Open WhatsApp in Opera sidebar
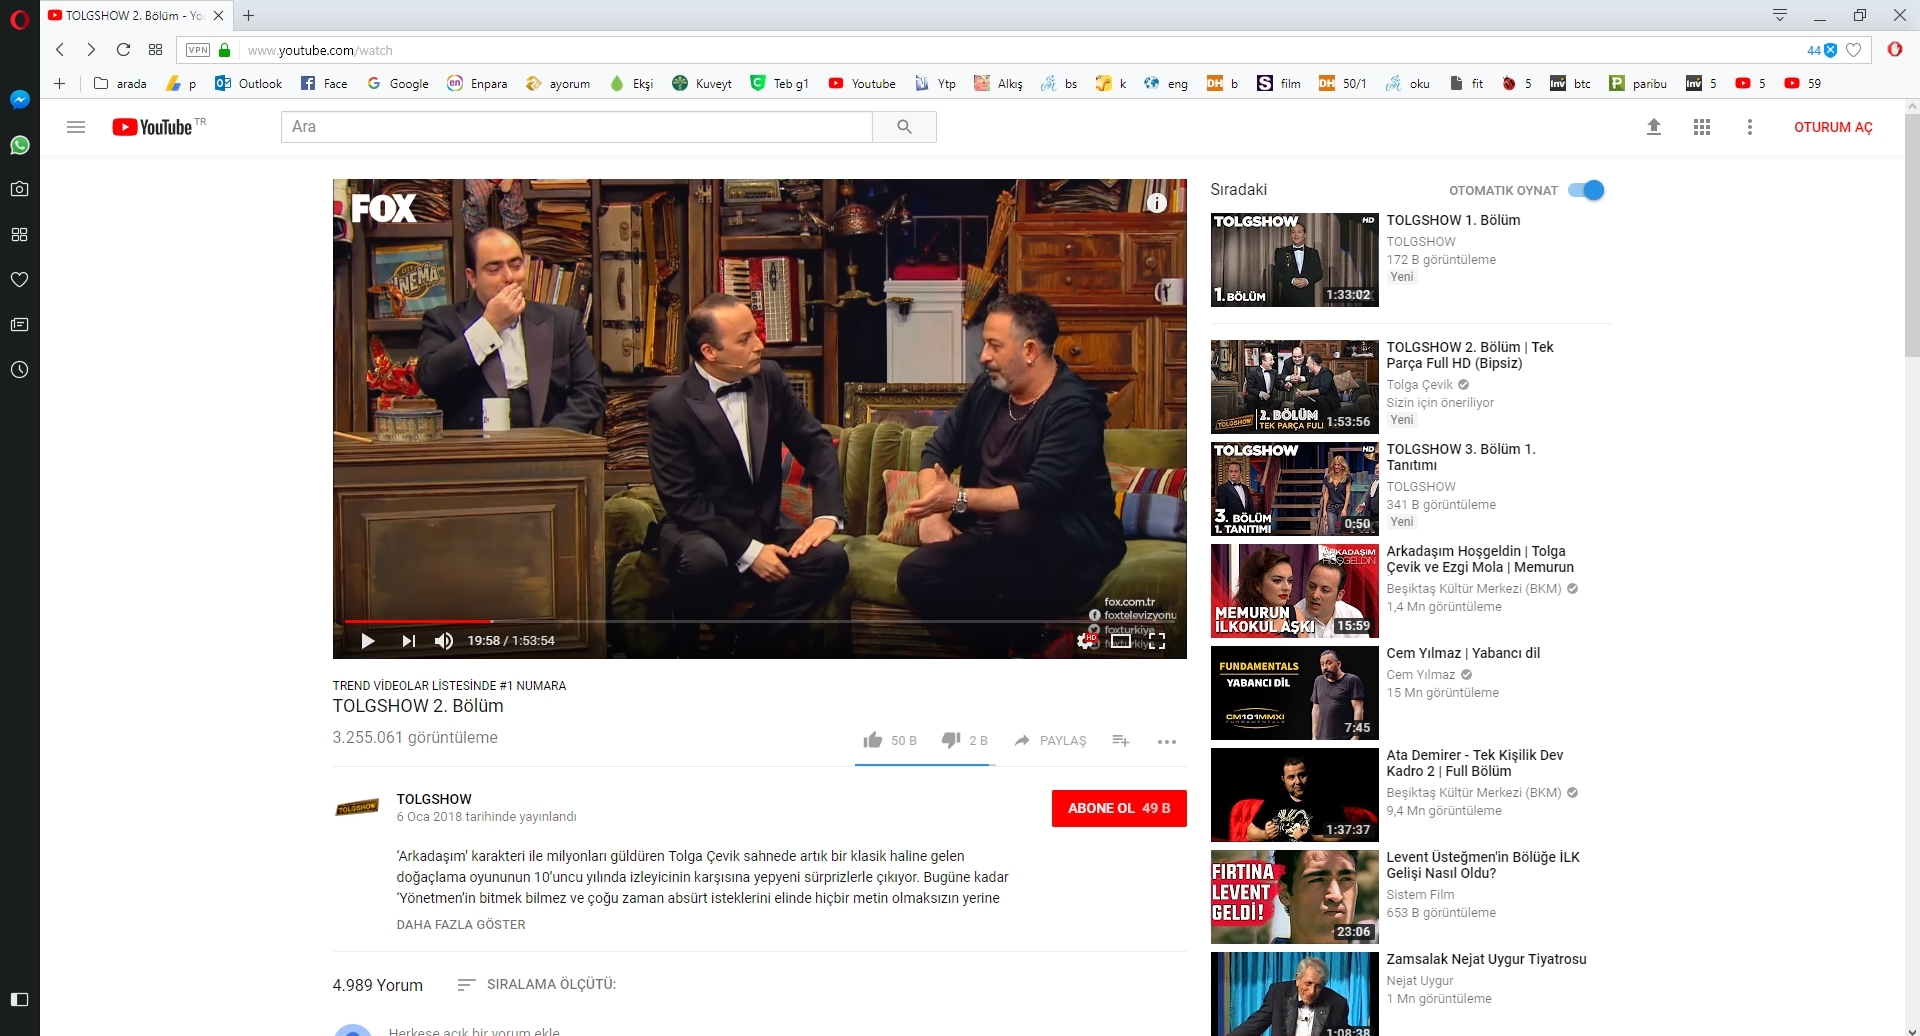The width and height of the screenshot is (1920, 1036). point(19,145)
